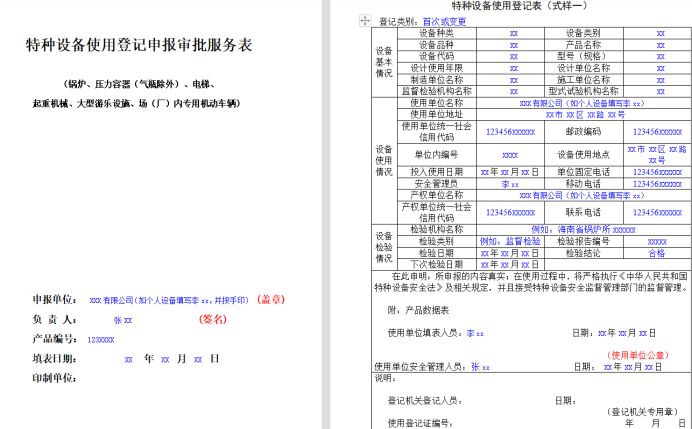Click the 设备基本情况 section header cell
Image resolution: width=692 pixels, height=429 pixels.
pyautogui.click(x=384, y=62)
